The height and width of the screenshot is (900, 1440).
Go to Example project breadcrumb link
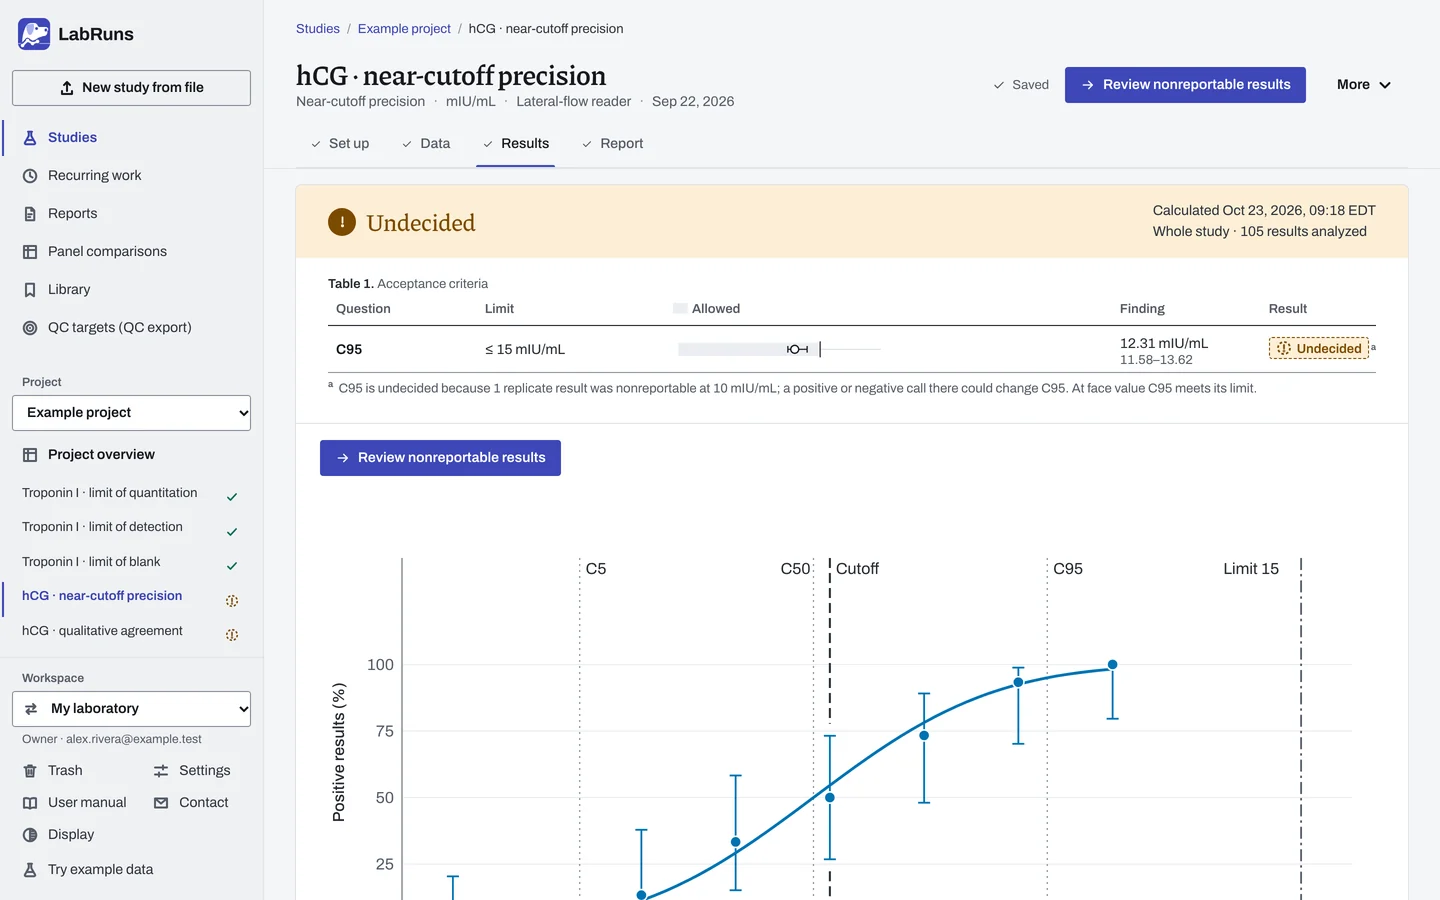[x=404, y=29]
